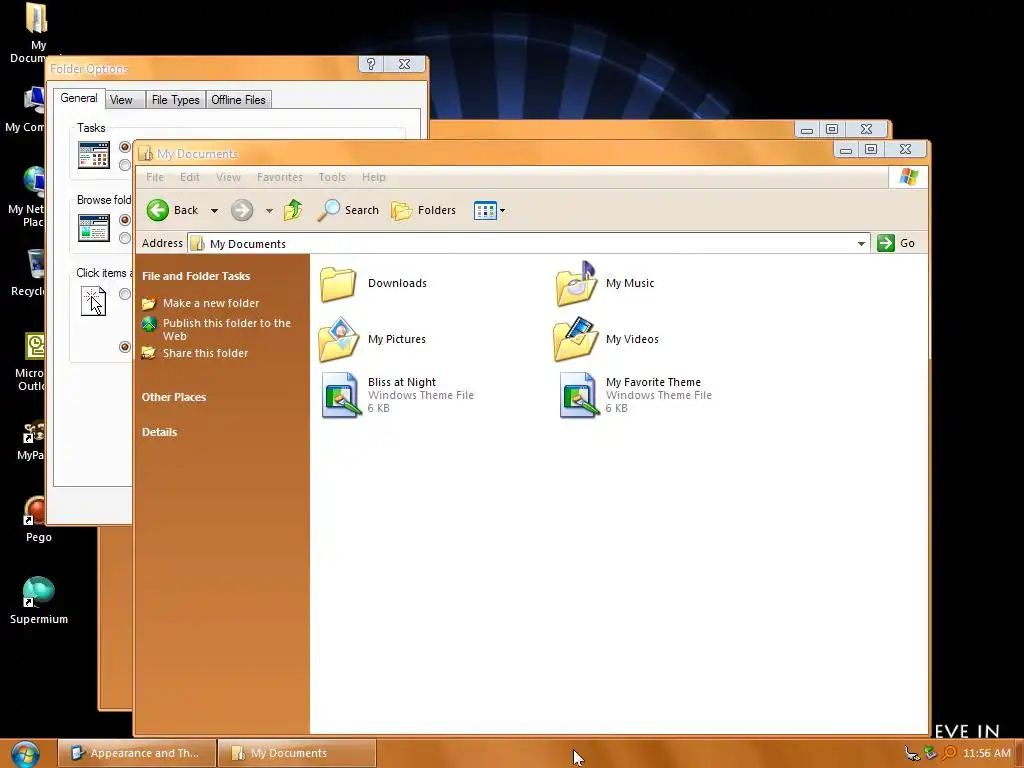Click the grayed Forward arrow button
The image size is (1024, 768).
coord(242,210)
